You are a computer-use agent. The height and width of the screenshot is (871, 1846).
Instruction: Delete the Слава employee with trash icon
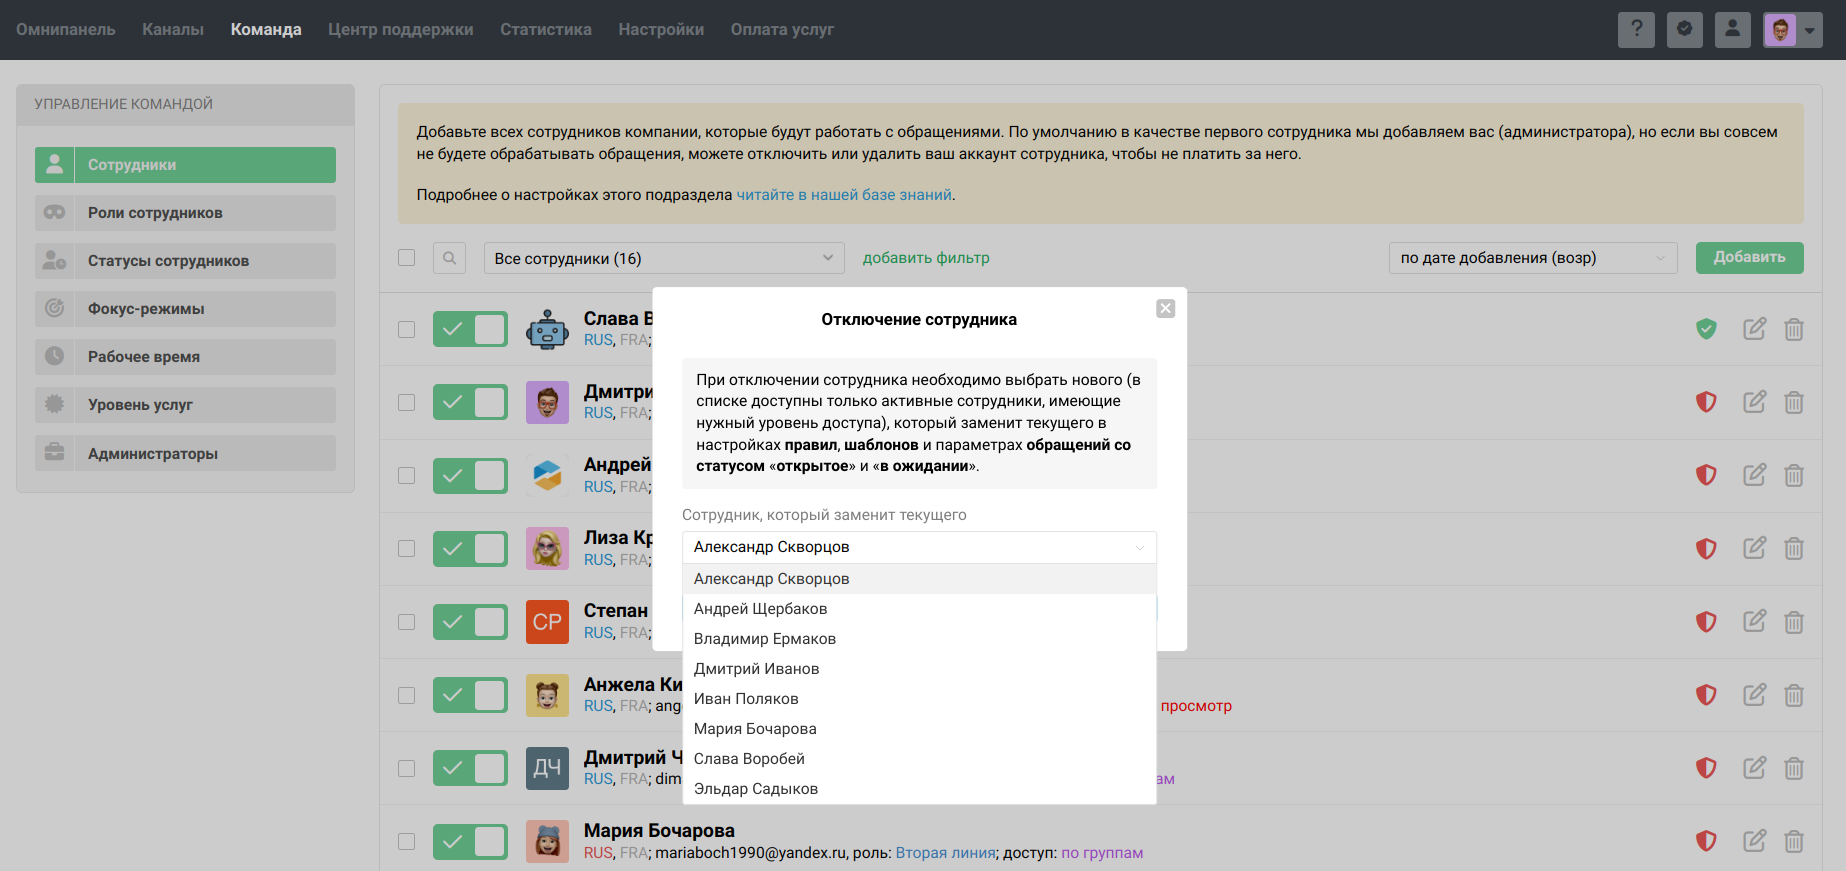click(x=1794, y=329)
